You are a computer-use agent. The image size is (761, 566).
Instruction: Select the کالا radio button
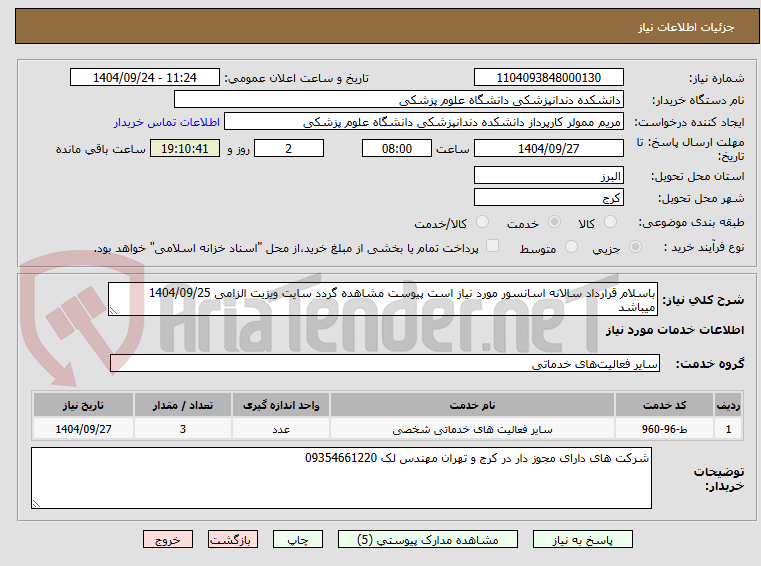point(610,222)
